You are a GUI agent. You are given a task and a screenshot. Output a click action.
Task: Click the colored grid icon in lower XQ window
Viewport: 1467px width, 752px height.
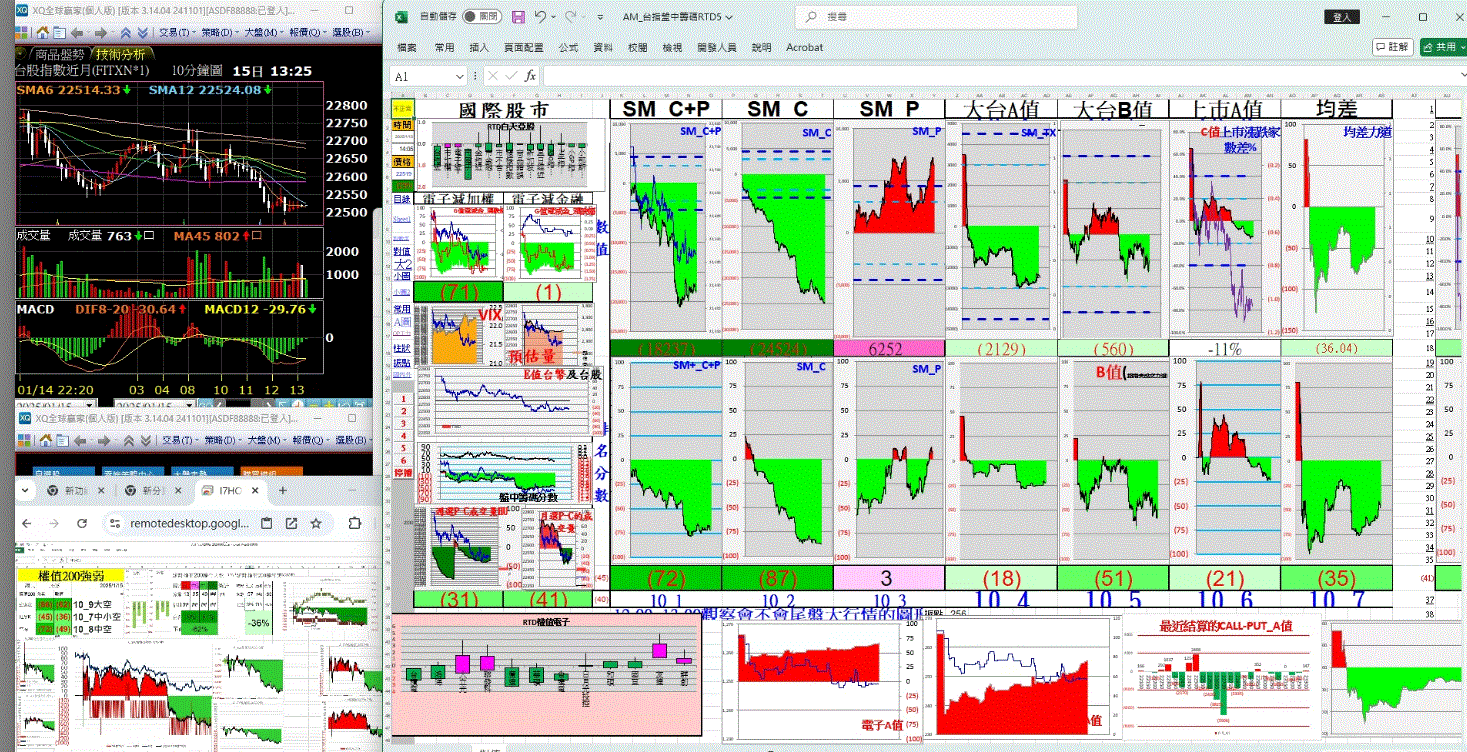click(24, 441)
